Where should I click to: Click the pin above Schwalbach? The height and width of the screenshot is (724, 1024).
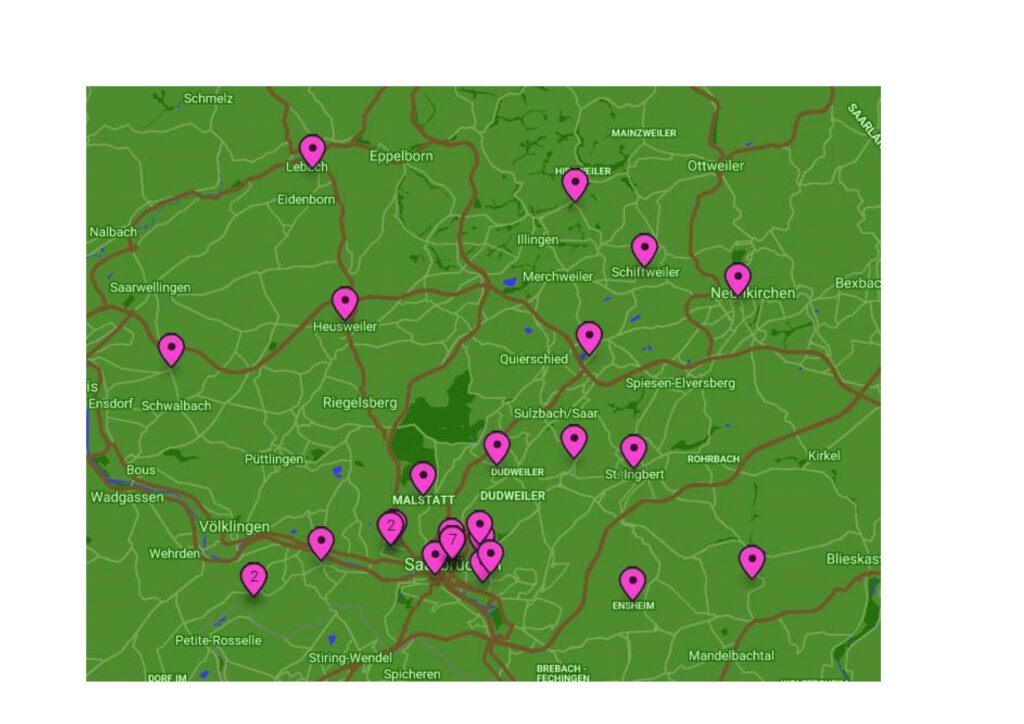pyautogui.click(x=171, y=350)
